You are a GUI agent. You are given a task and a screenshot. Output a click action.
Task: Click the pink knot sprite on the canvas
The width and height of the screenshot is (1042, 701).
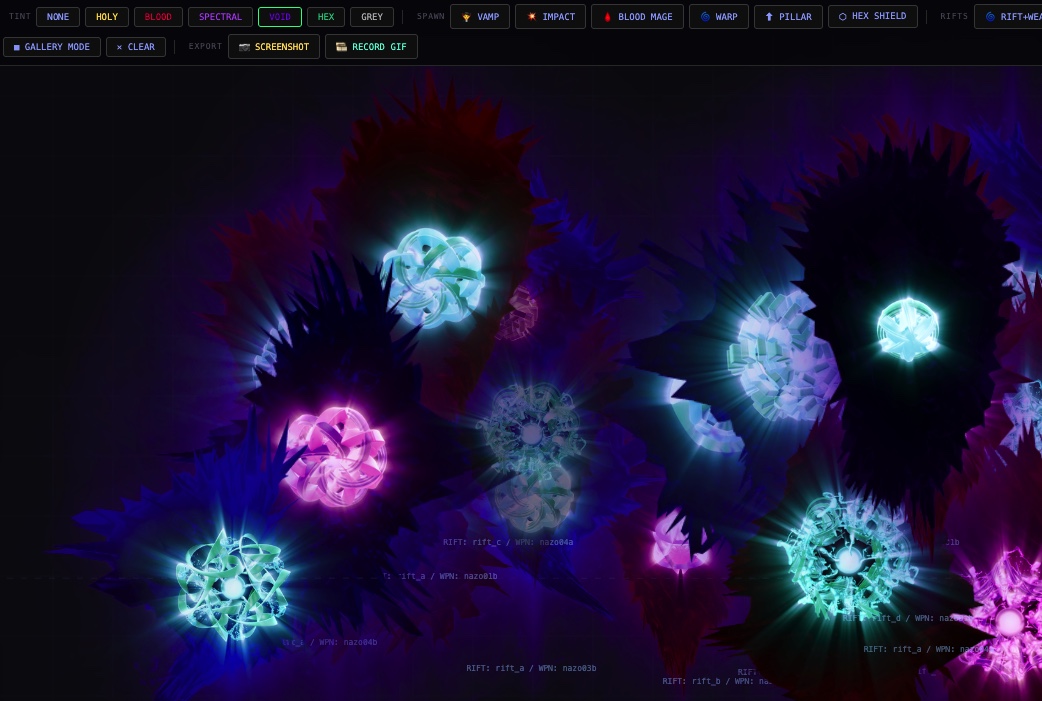[336, 456]
